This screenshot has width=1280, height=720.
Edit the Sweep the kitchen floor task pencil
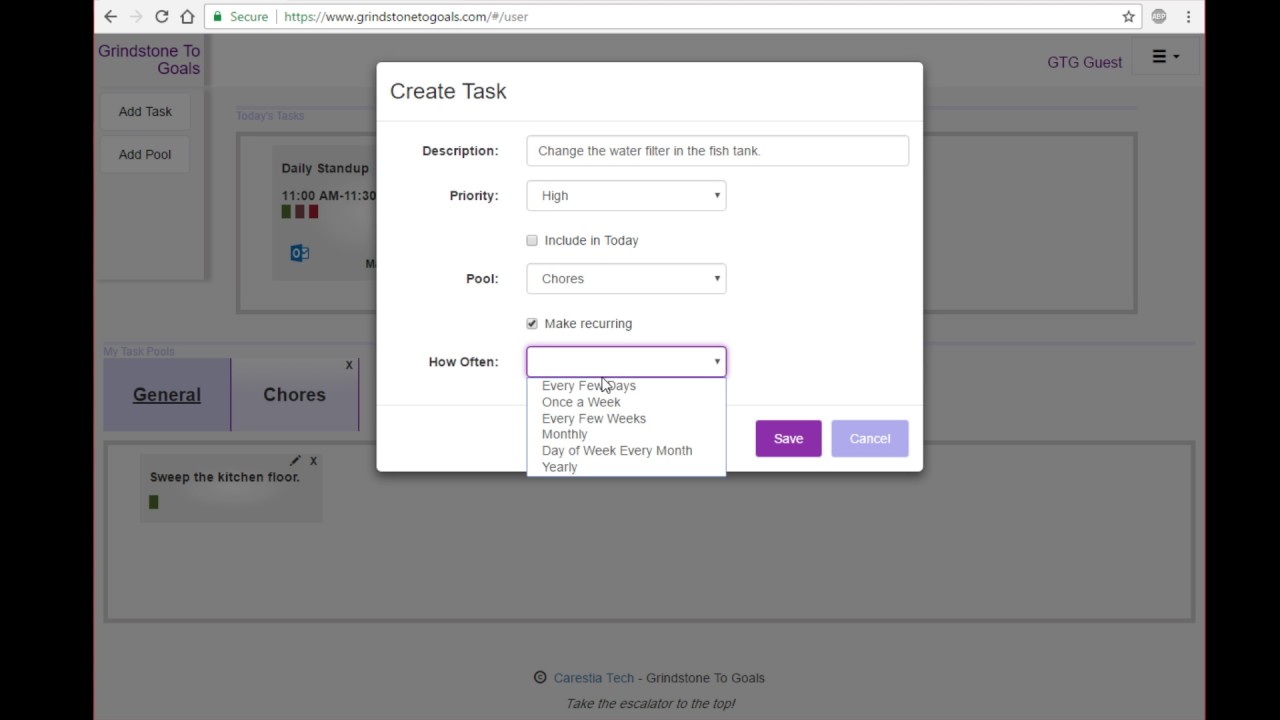[x=295, y=461]
